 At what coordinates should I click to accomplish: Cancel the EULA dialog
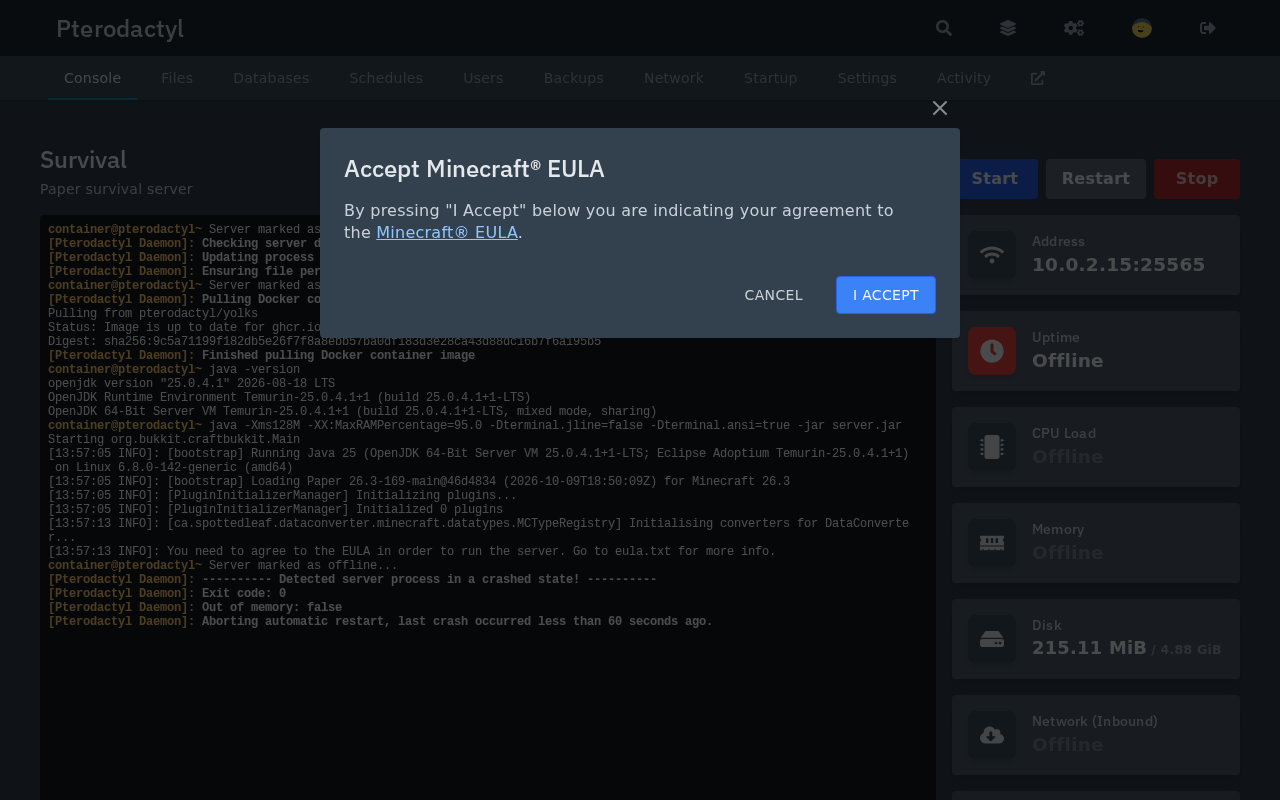(774, 295)
